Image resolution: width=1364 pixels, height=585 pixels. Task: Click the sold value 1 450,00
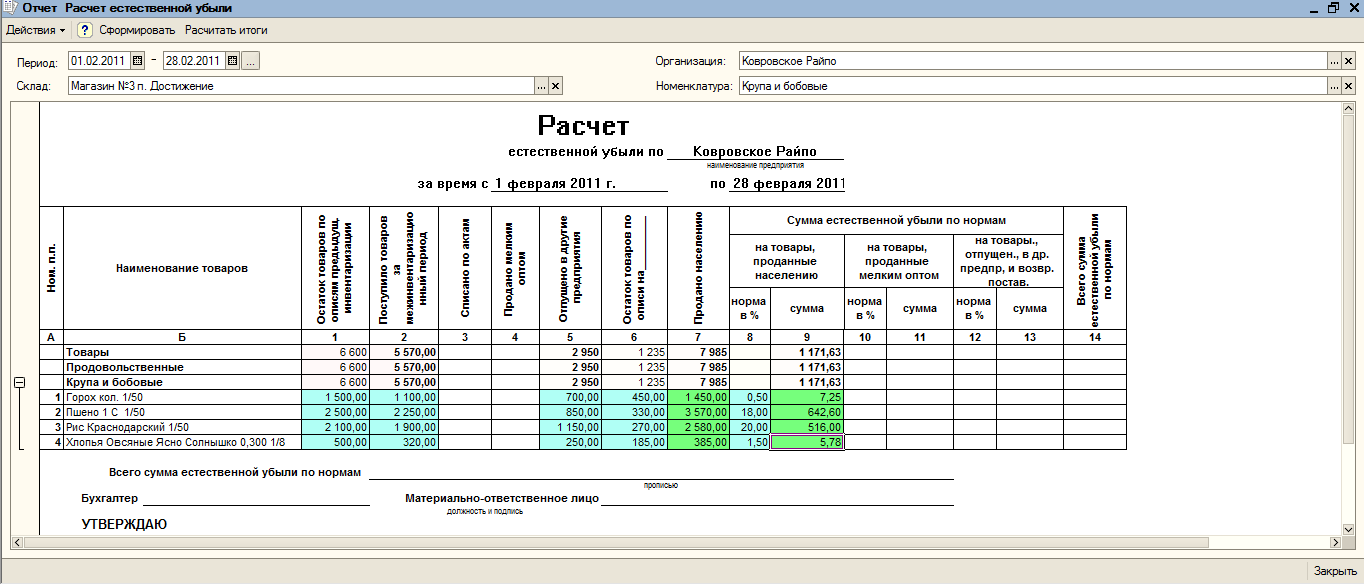(698, 398)
